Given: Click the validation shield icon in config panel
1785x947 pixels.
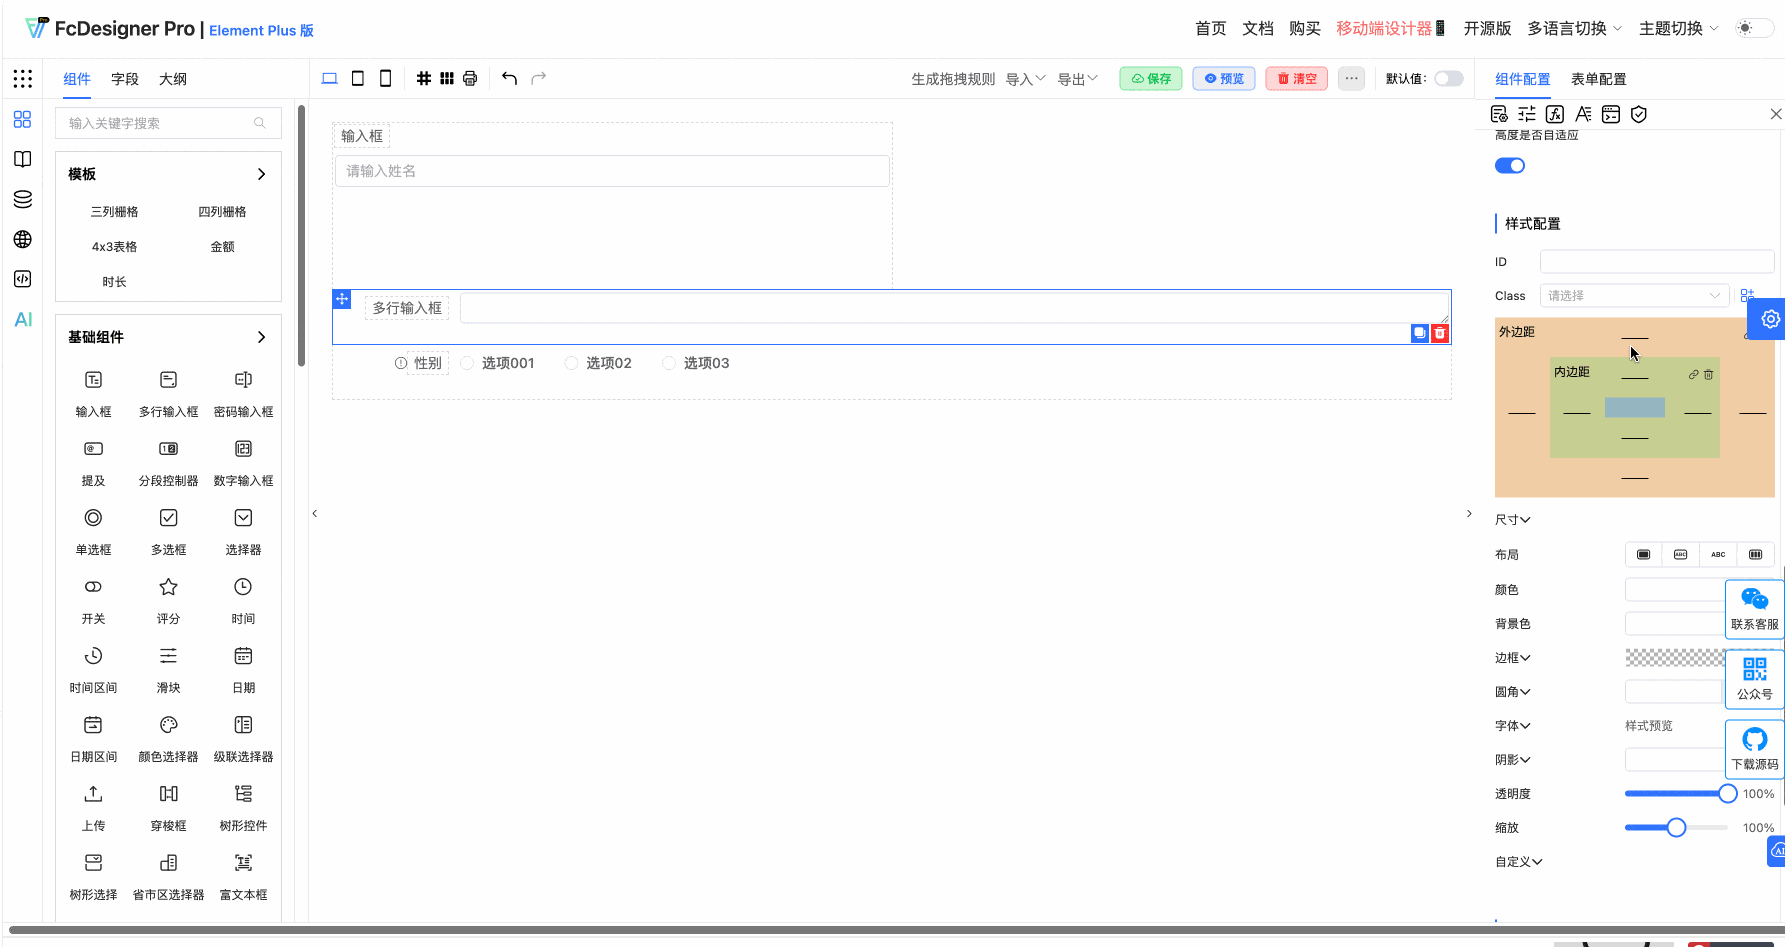Looking at the screenshot, I should (1638, 113).
